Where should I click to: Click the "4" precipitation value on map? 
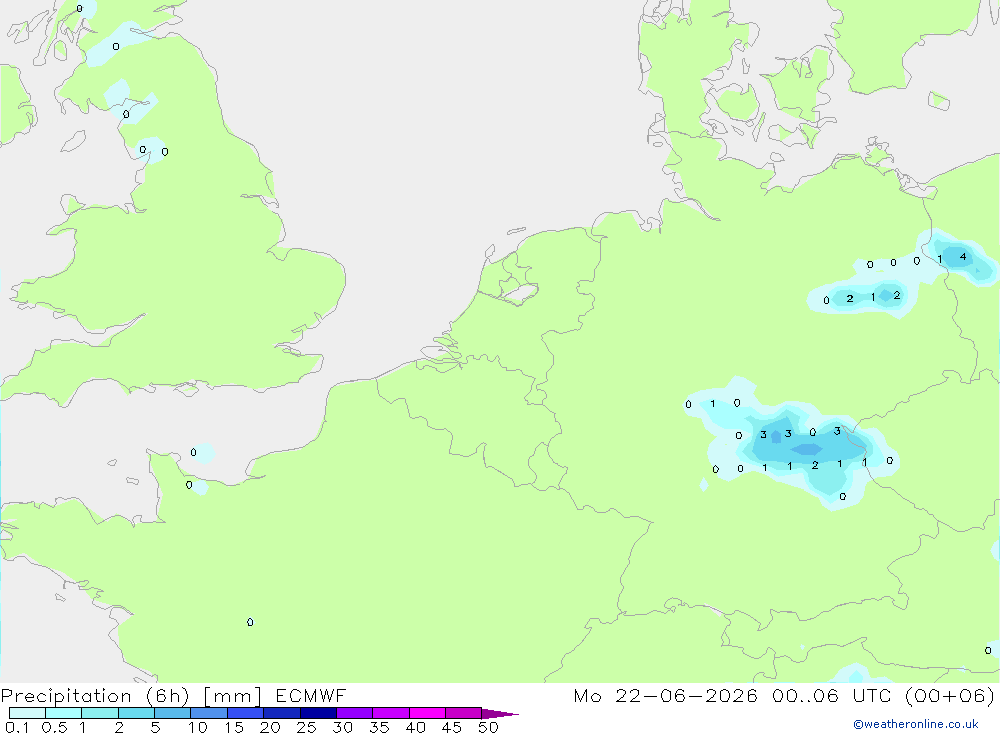(x=963, y=256)
